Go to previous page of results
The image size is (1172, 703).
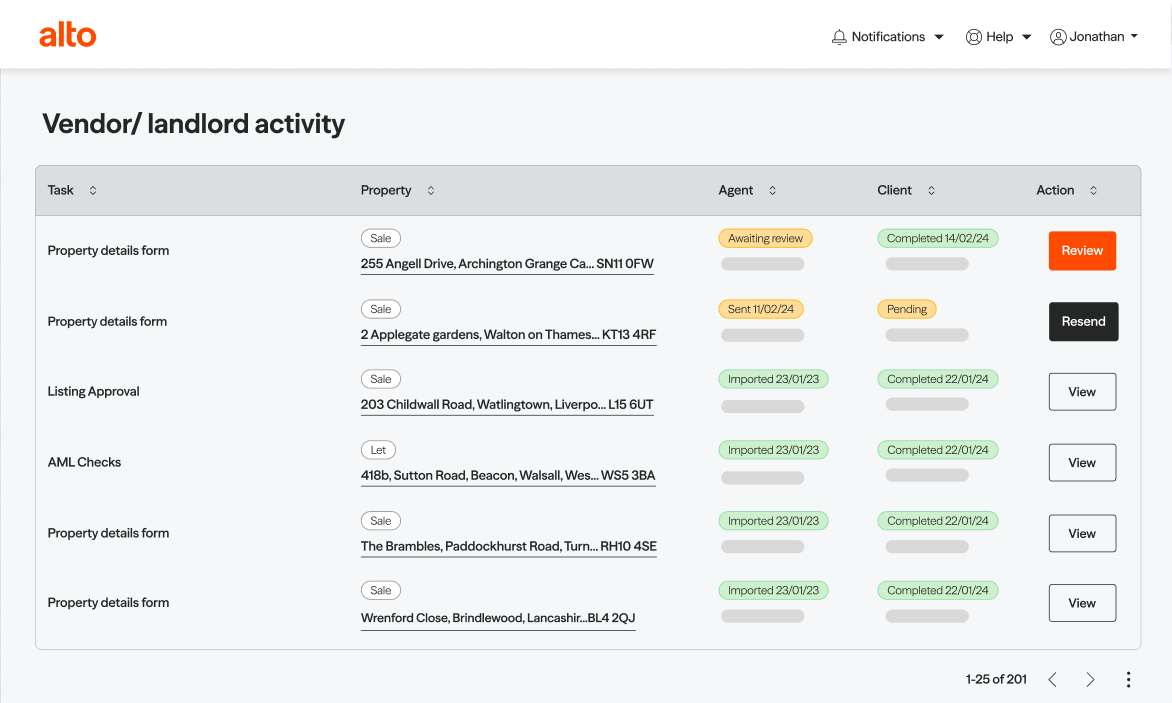pos(1053,680)
